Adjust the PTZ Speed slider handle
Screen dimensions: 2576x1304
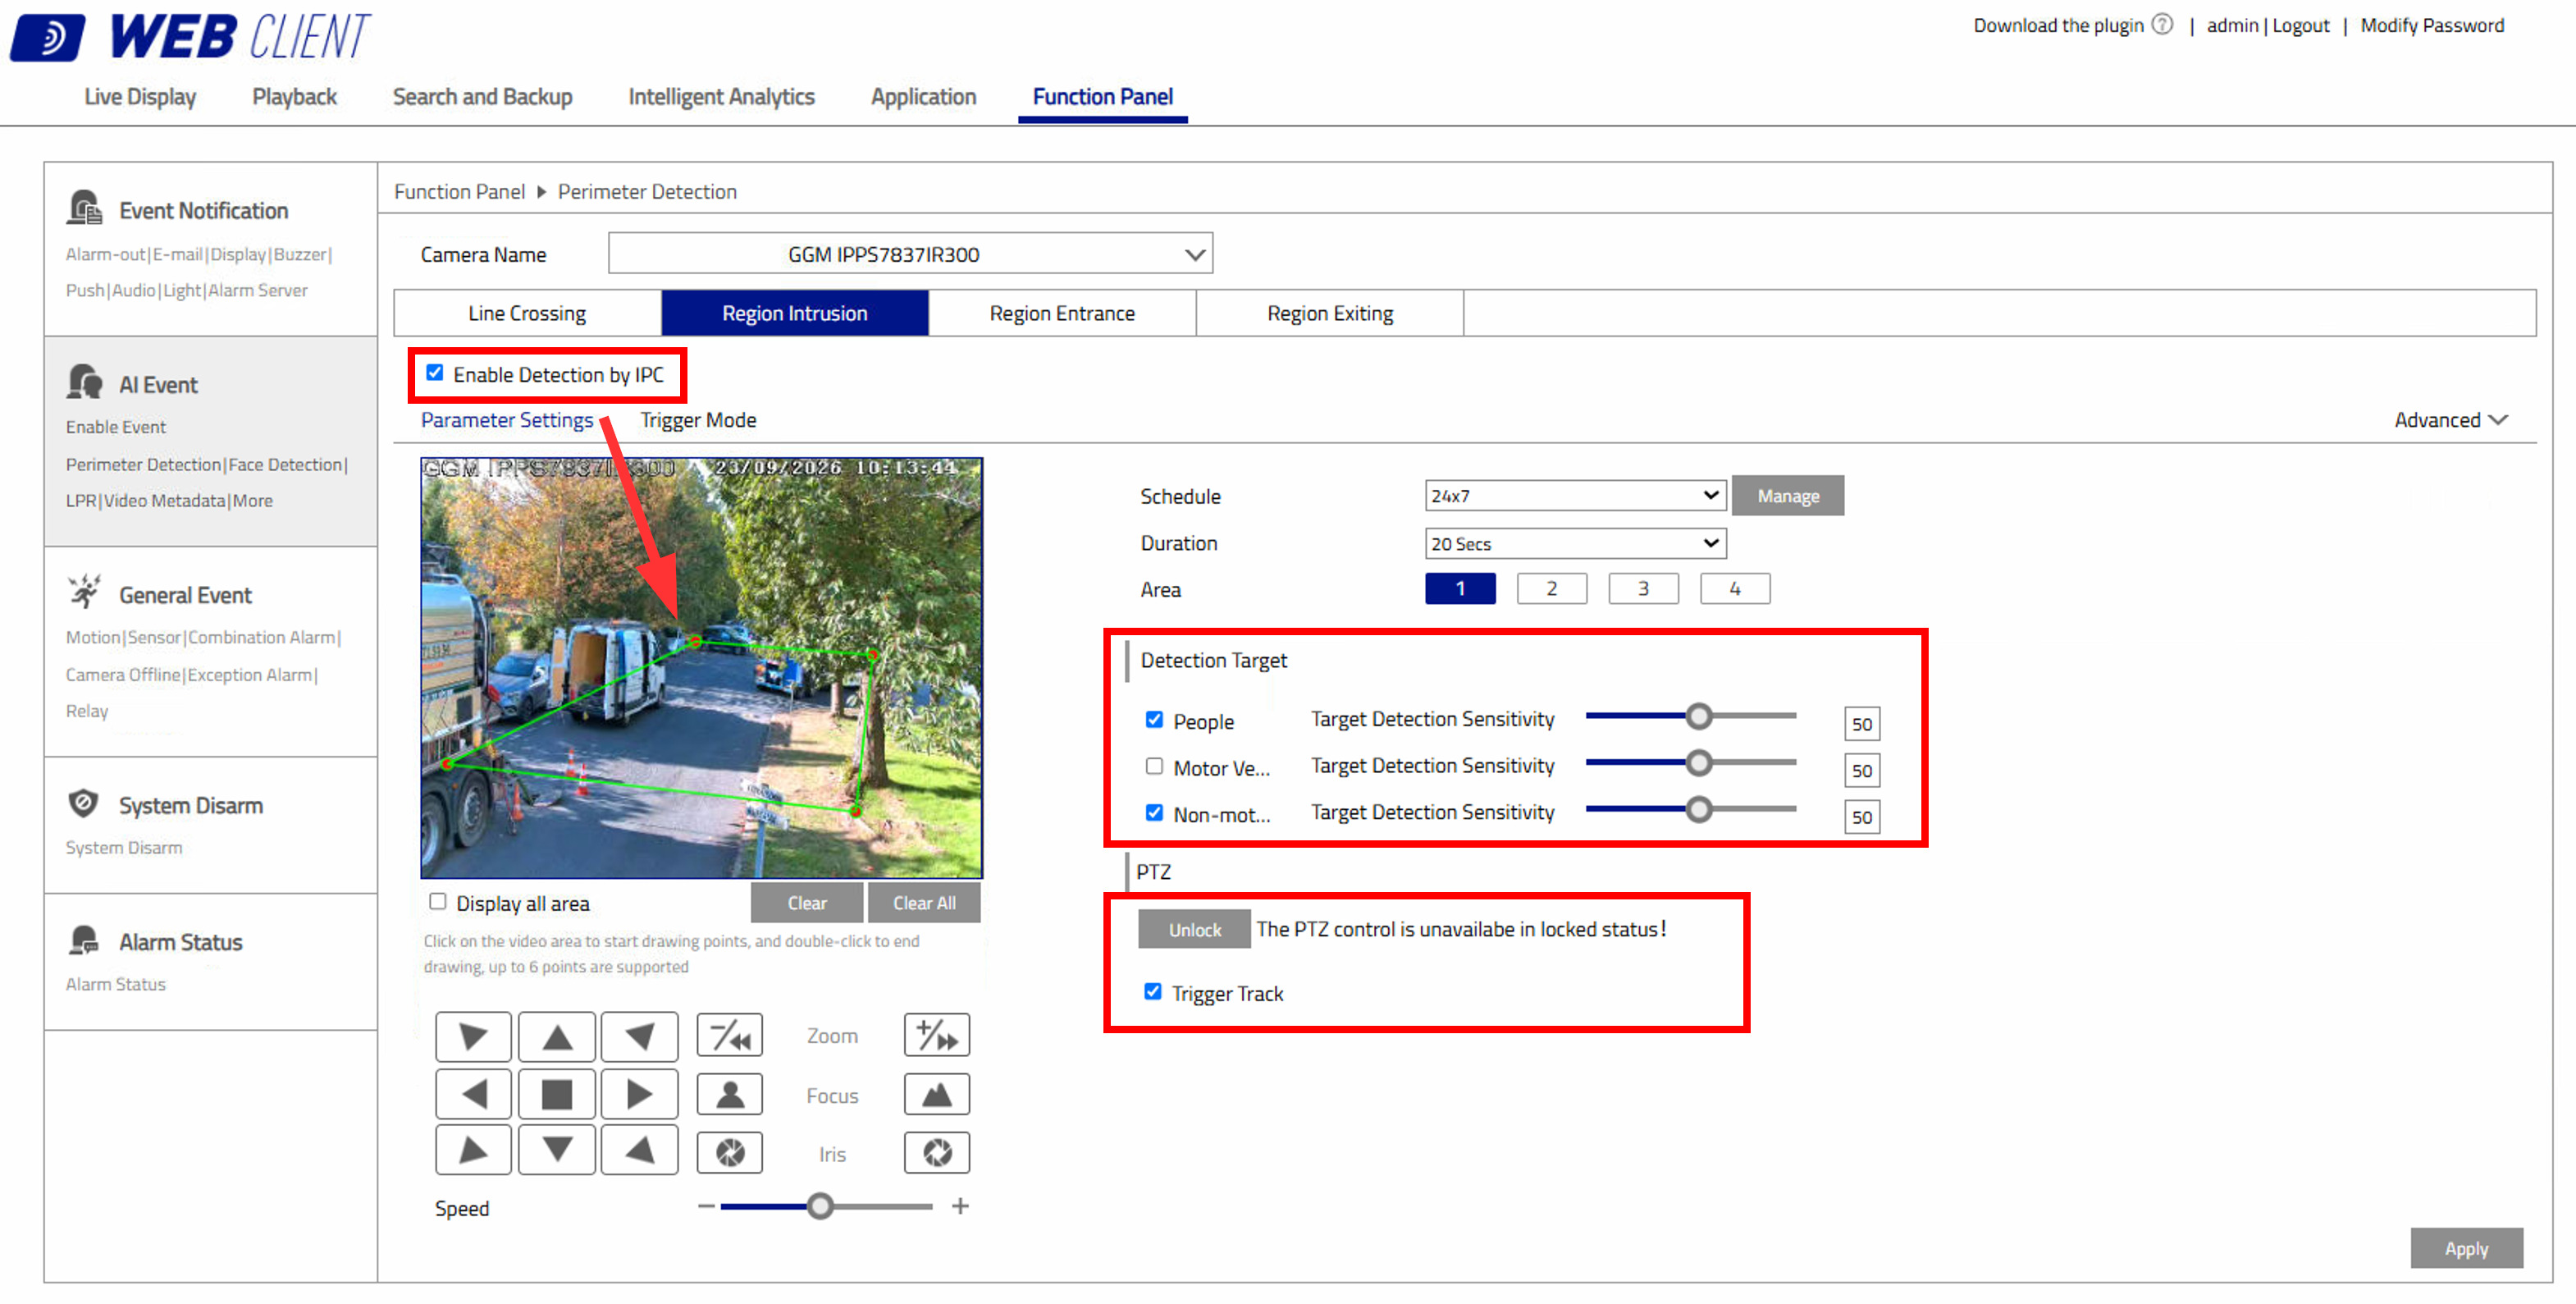click(x=820, y=1207)
